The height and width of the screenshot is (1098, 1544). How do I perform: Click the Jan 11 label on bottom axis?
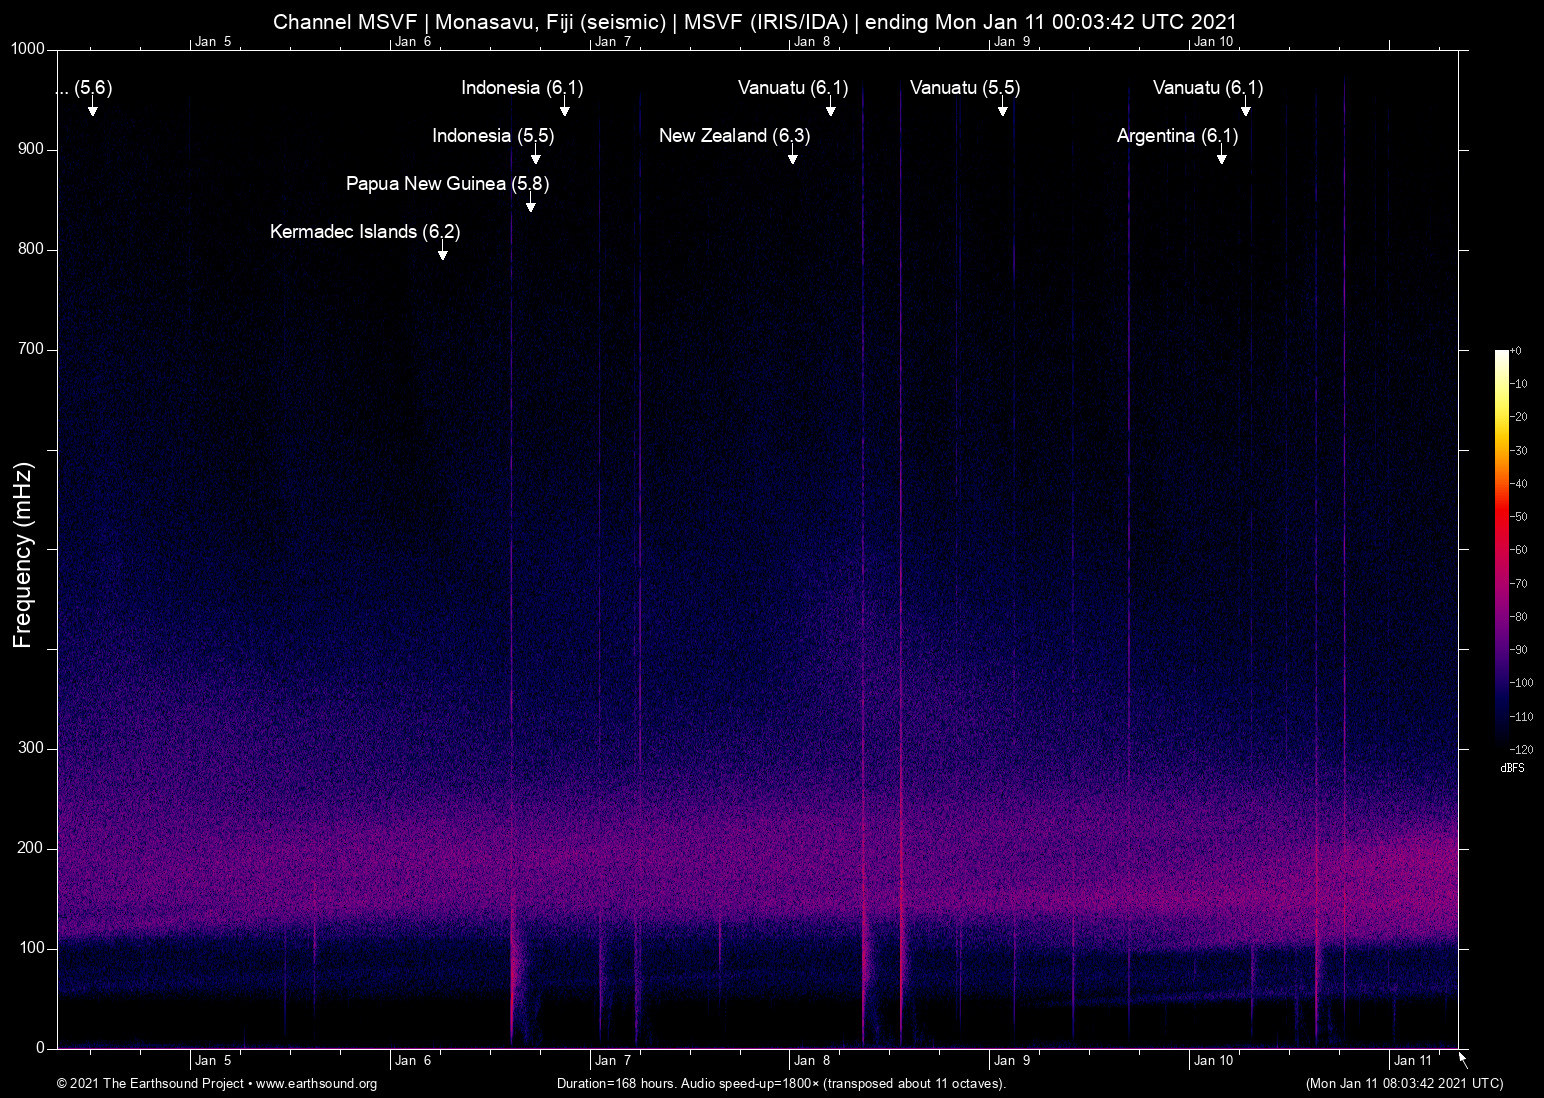point(1413,1060)
